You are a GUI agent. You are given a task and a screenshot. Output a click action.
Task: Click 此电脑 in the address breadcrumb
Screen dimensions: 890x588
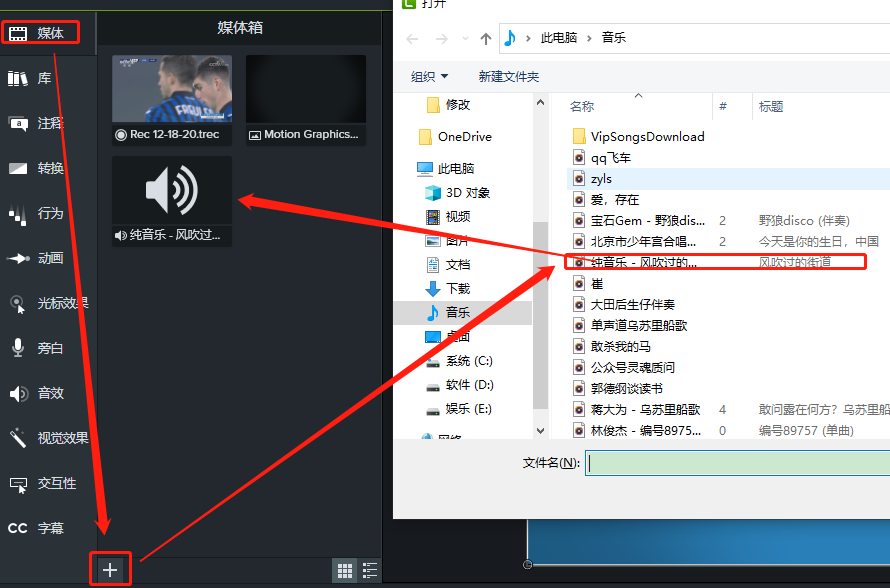coord(559,37)
